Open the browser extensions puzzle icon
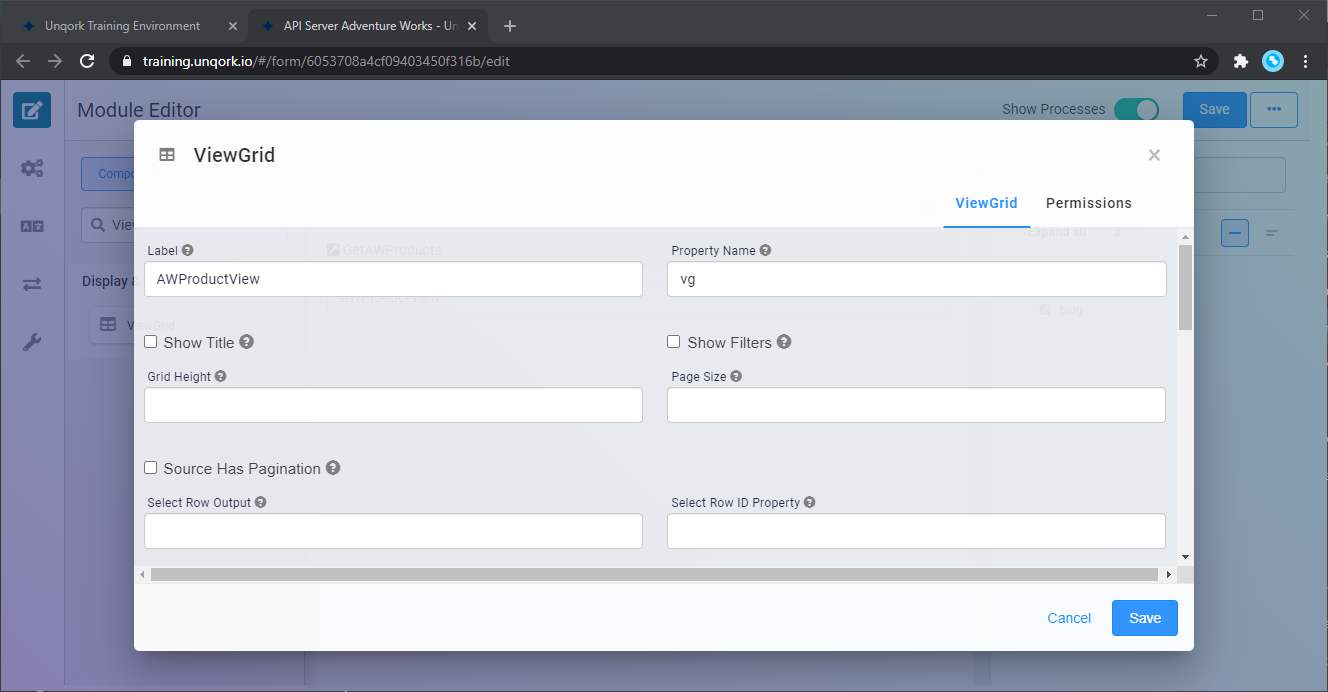Screen dimensions: 1328x692 tap(1240, 61)
